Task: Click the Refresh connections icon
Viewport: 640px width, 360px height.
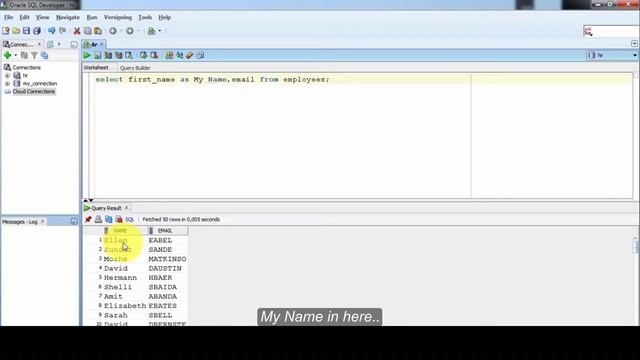Action: click(24, 56)
